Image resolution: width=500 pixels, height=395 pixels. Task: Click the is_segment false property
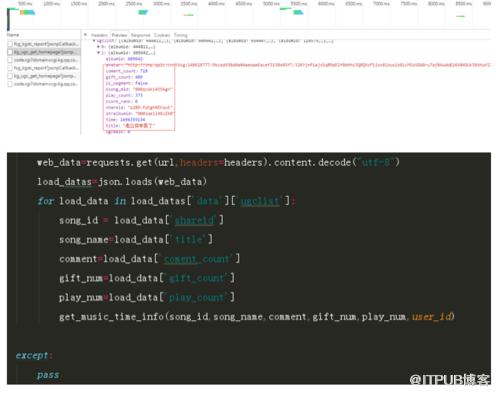(x=126, y=83)
